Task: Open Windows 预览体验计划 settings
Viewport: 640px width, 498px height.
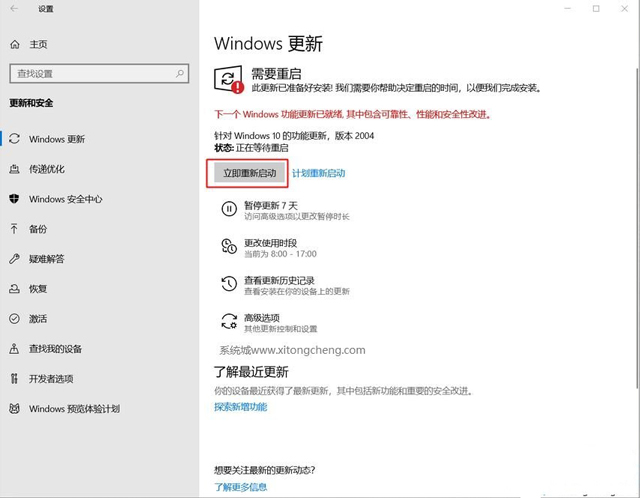Action: pyautogui.click(x=74, y=409)
